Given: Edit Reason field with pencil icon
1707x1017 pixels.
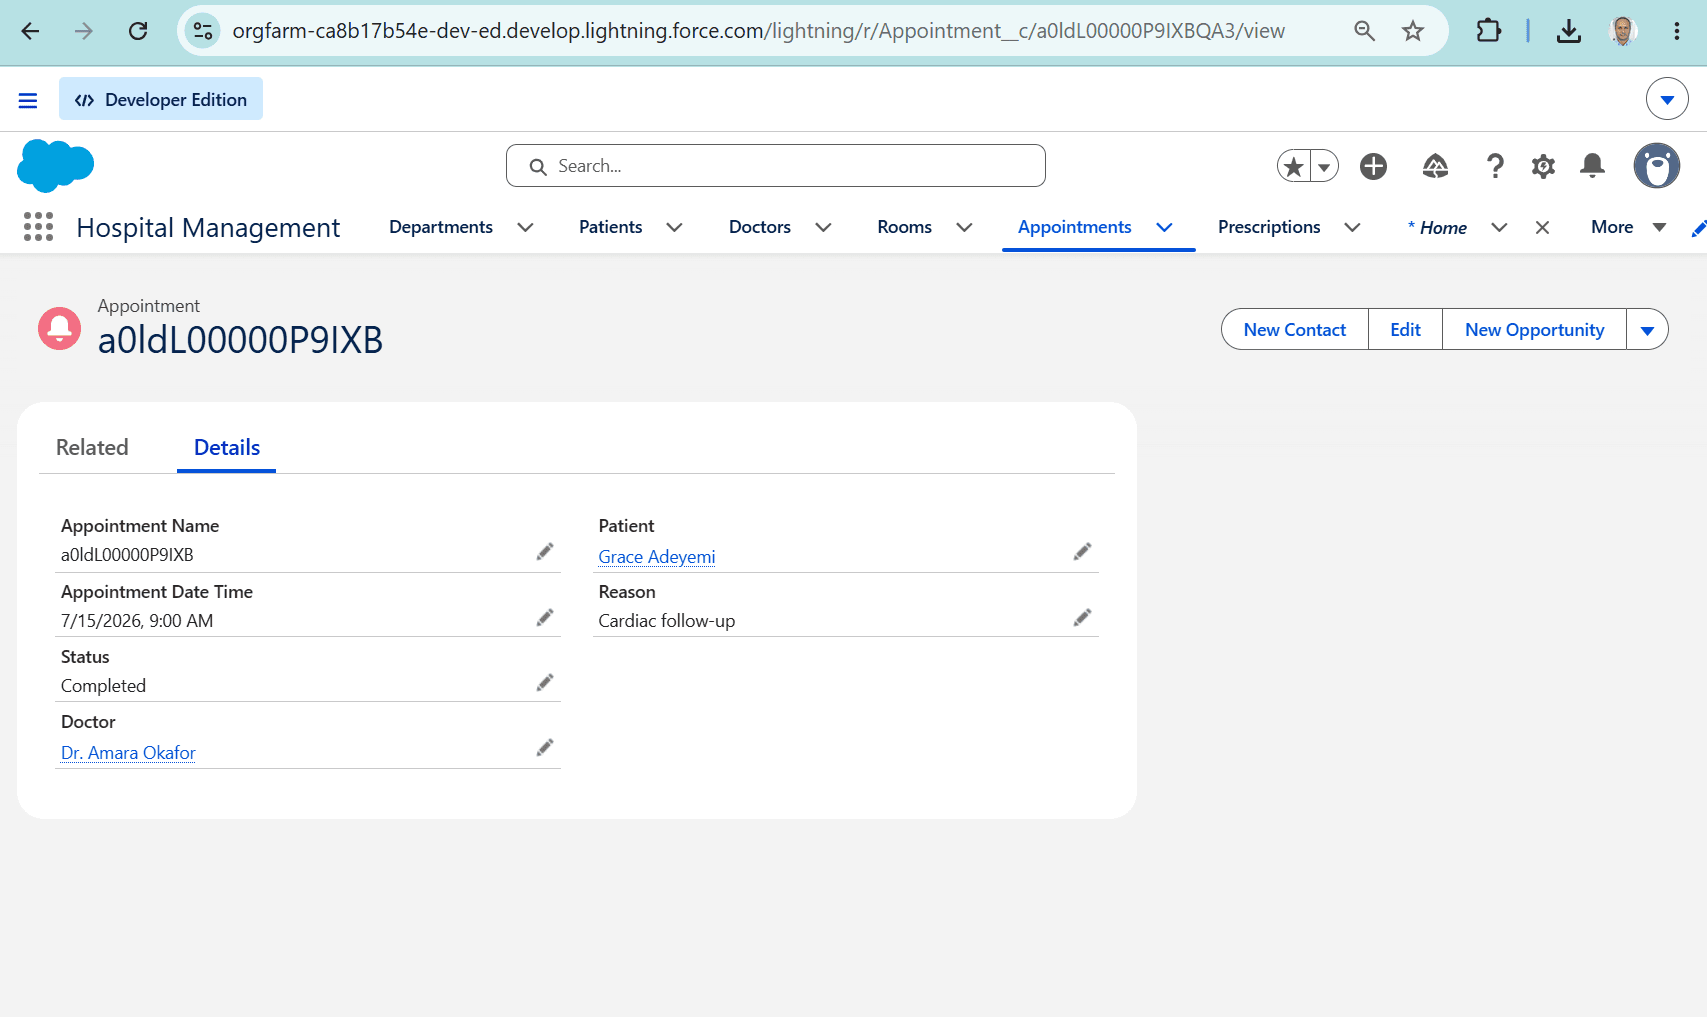Looking at the screenshot, I should click(1082, 618).
